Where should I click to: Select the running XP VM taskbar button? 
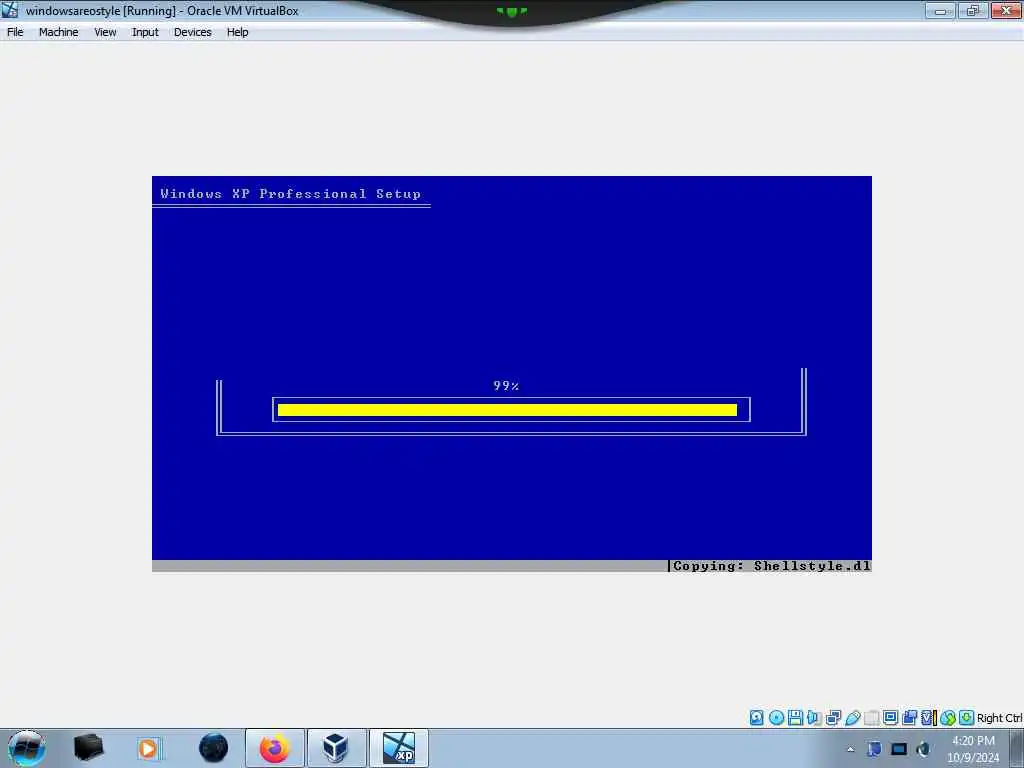(399, 748)
